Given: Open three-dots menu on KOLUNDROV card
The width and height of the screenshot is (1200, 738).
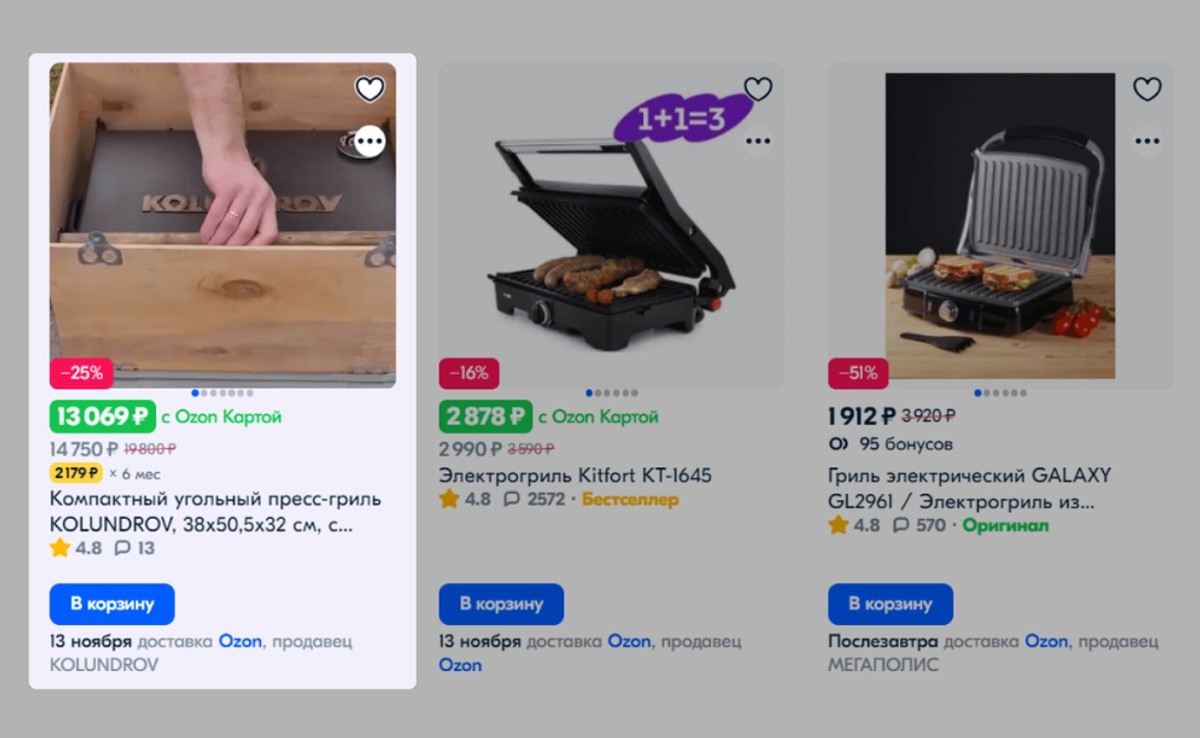Looking at the screenshot, I should pyautogui.click(x=370, y=141).
